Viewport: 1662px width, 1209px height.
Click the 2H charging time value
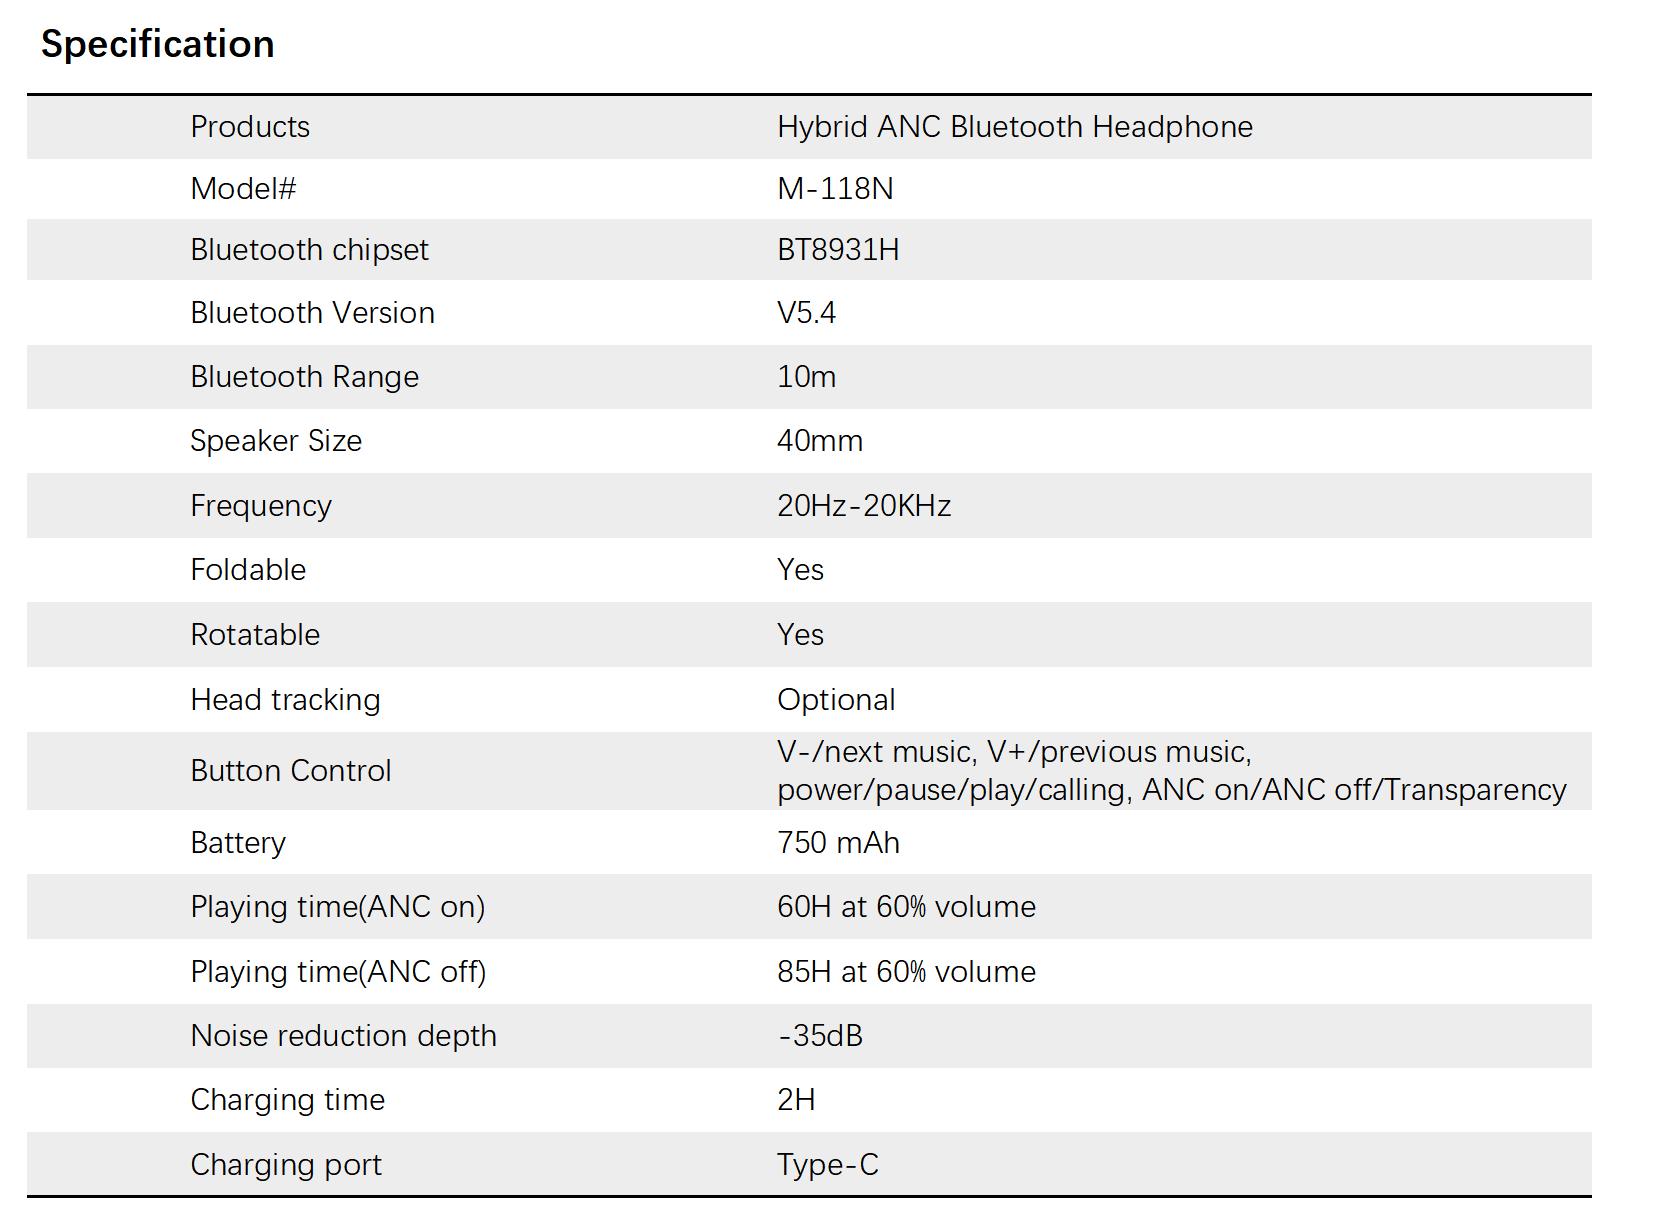(796, 1100)
